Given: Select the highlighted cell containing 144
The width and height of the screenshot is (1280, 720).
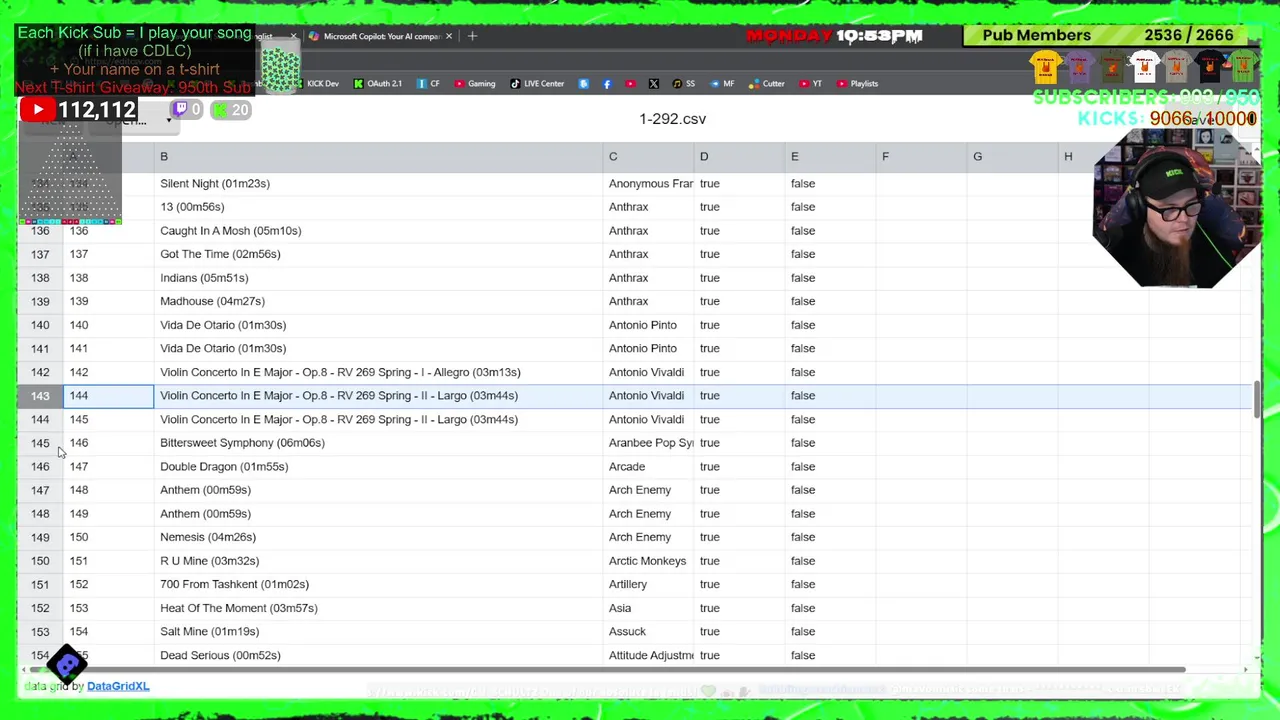Looking at the screenshot, I should pos(108,396).
